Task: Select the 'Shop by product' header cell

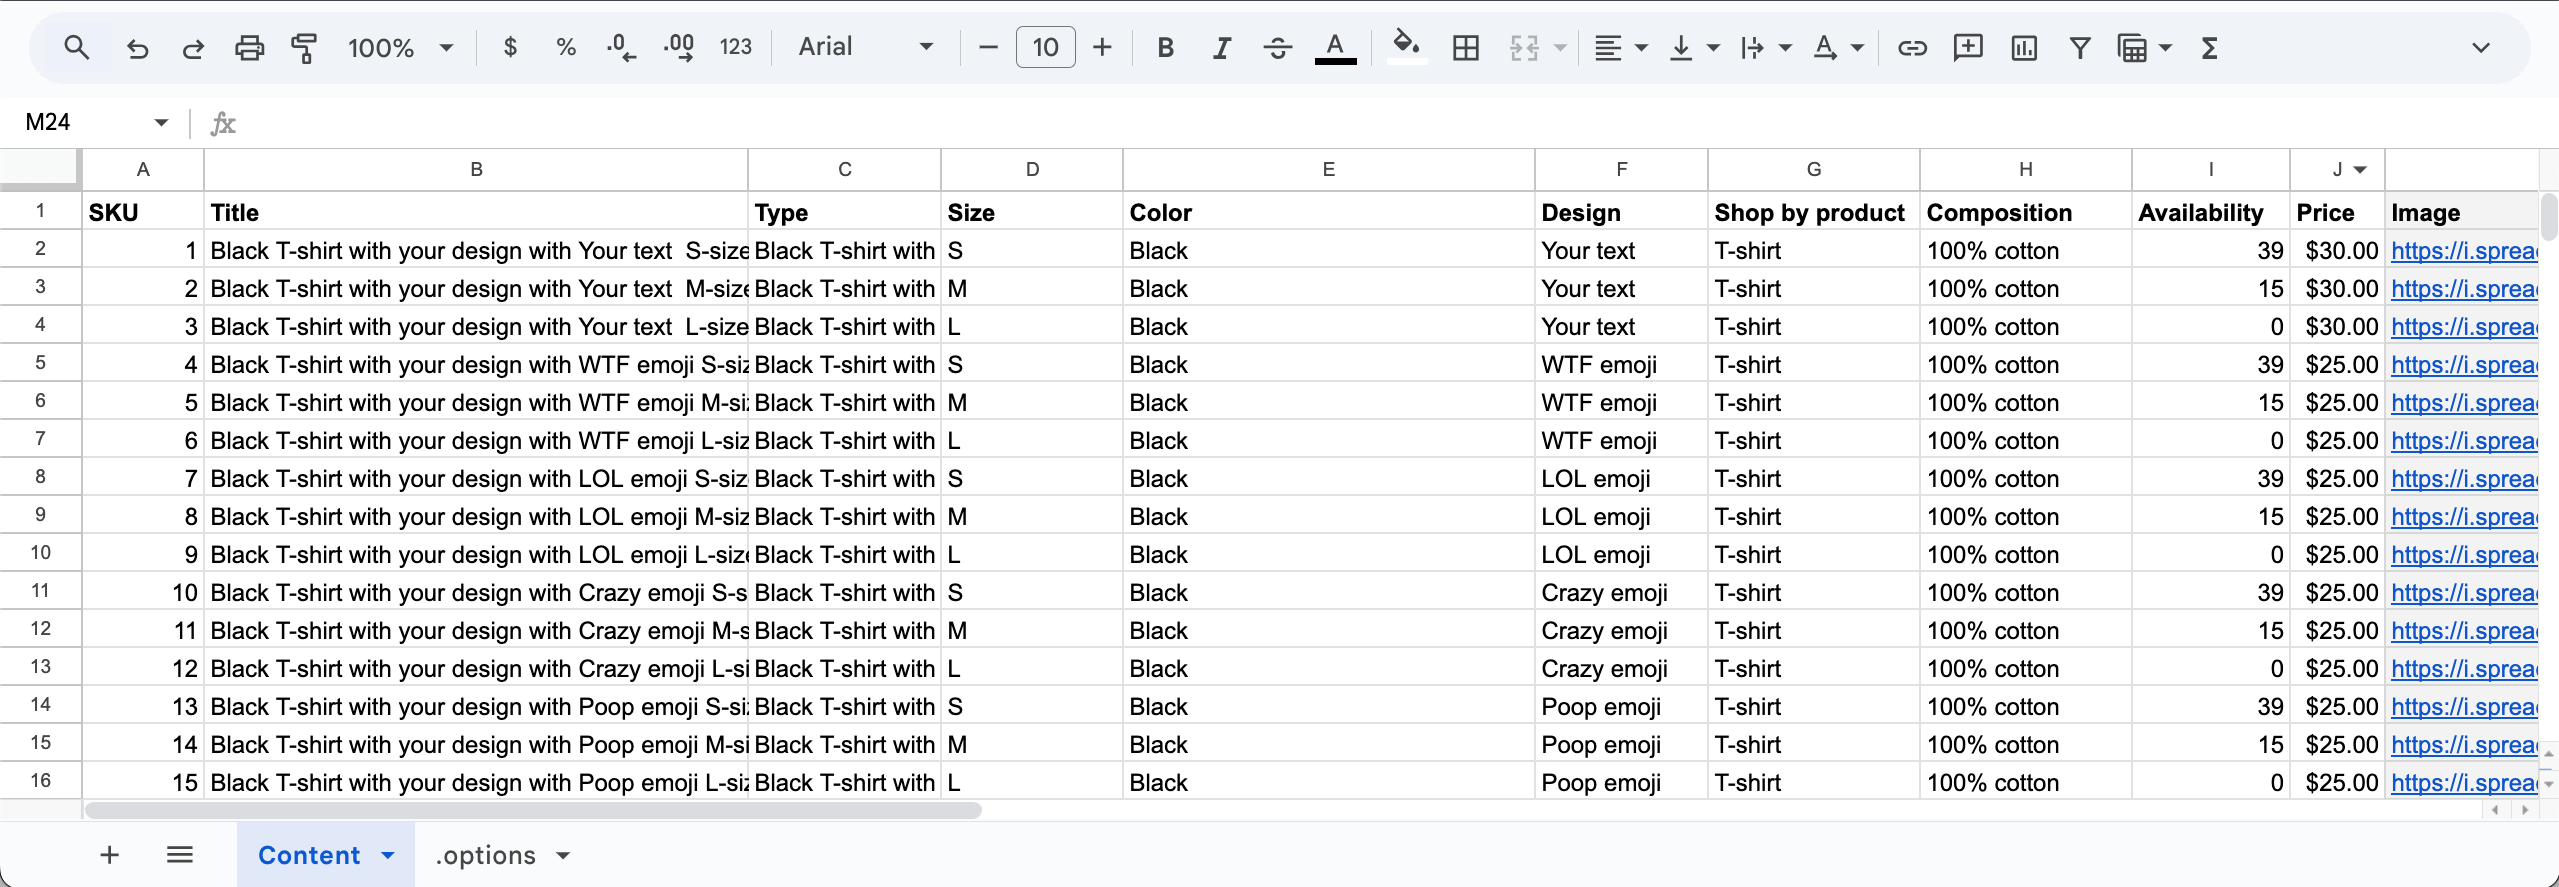Action: [1814, 212]
